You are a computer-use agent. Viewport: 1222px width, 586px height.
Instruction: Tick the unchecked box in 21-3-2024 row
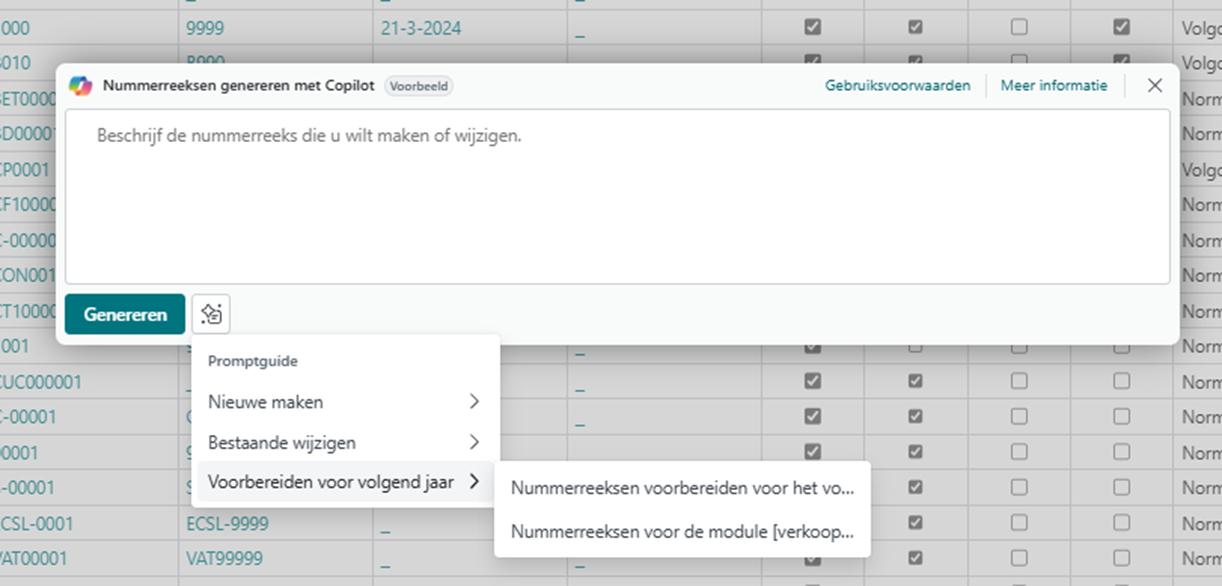click(x=1019, y=28)
